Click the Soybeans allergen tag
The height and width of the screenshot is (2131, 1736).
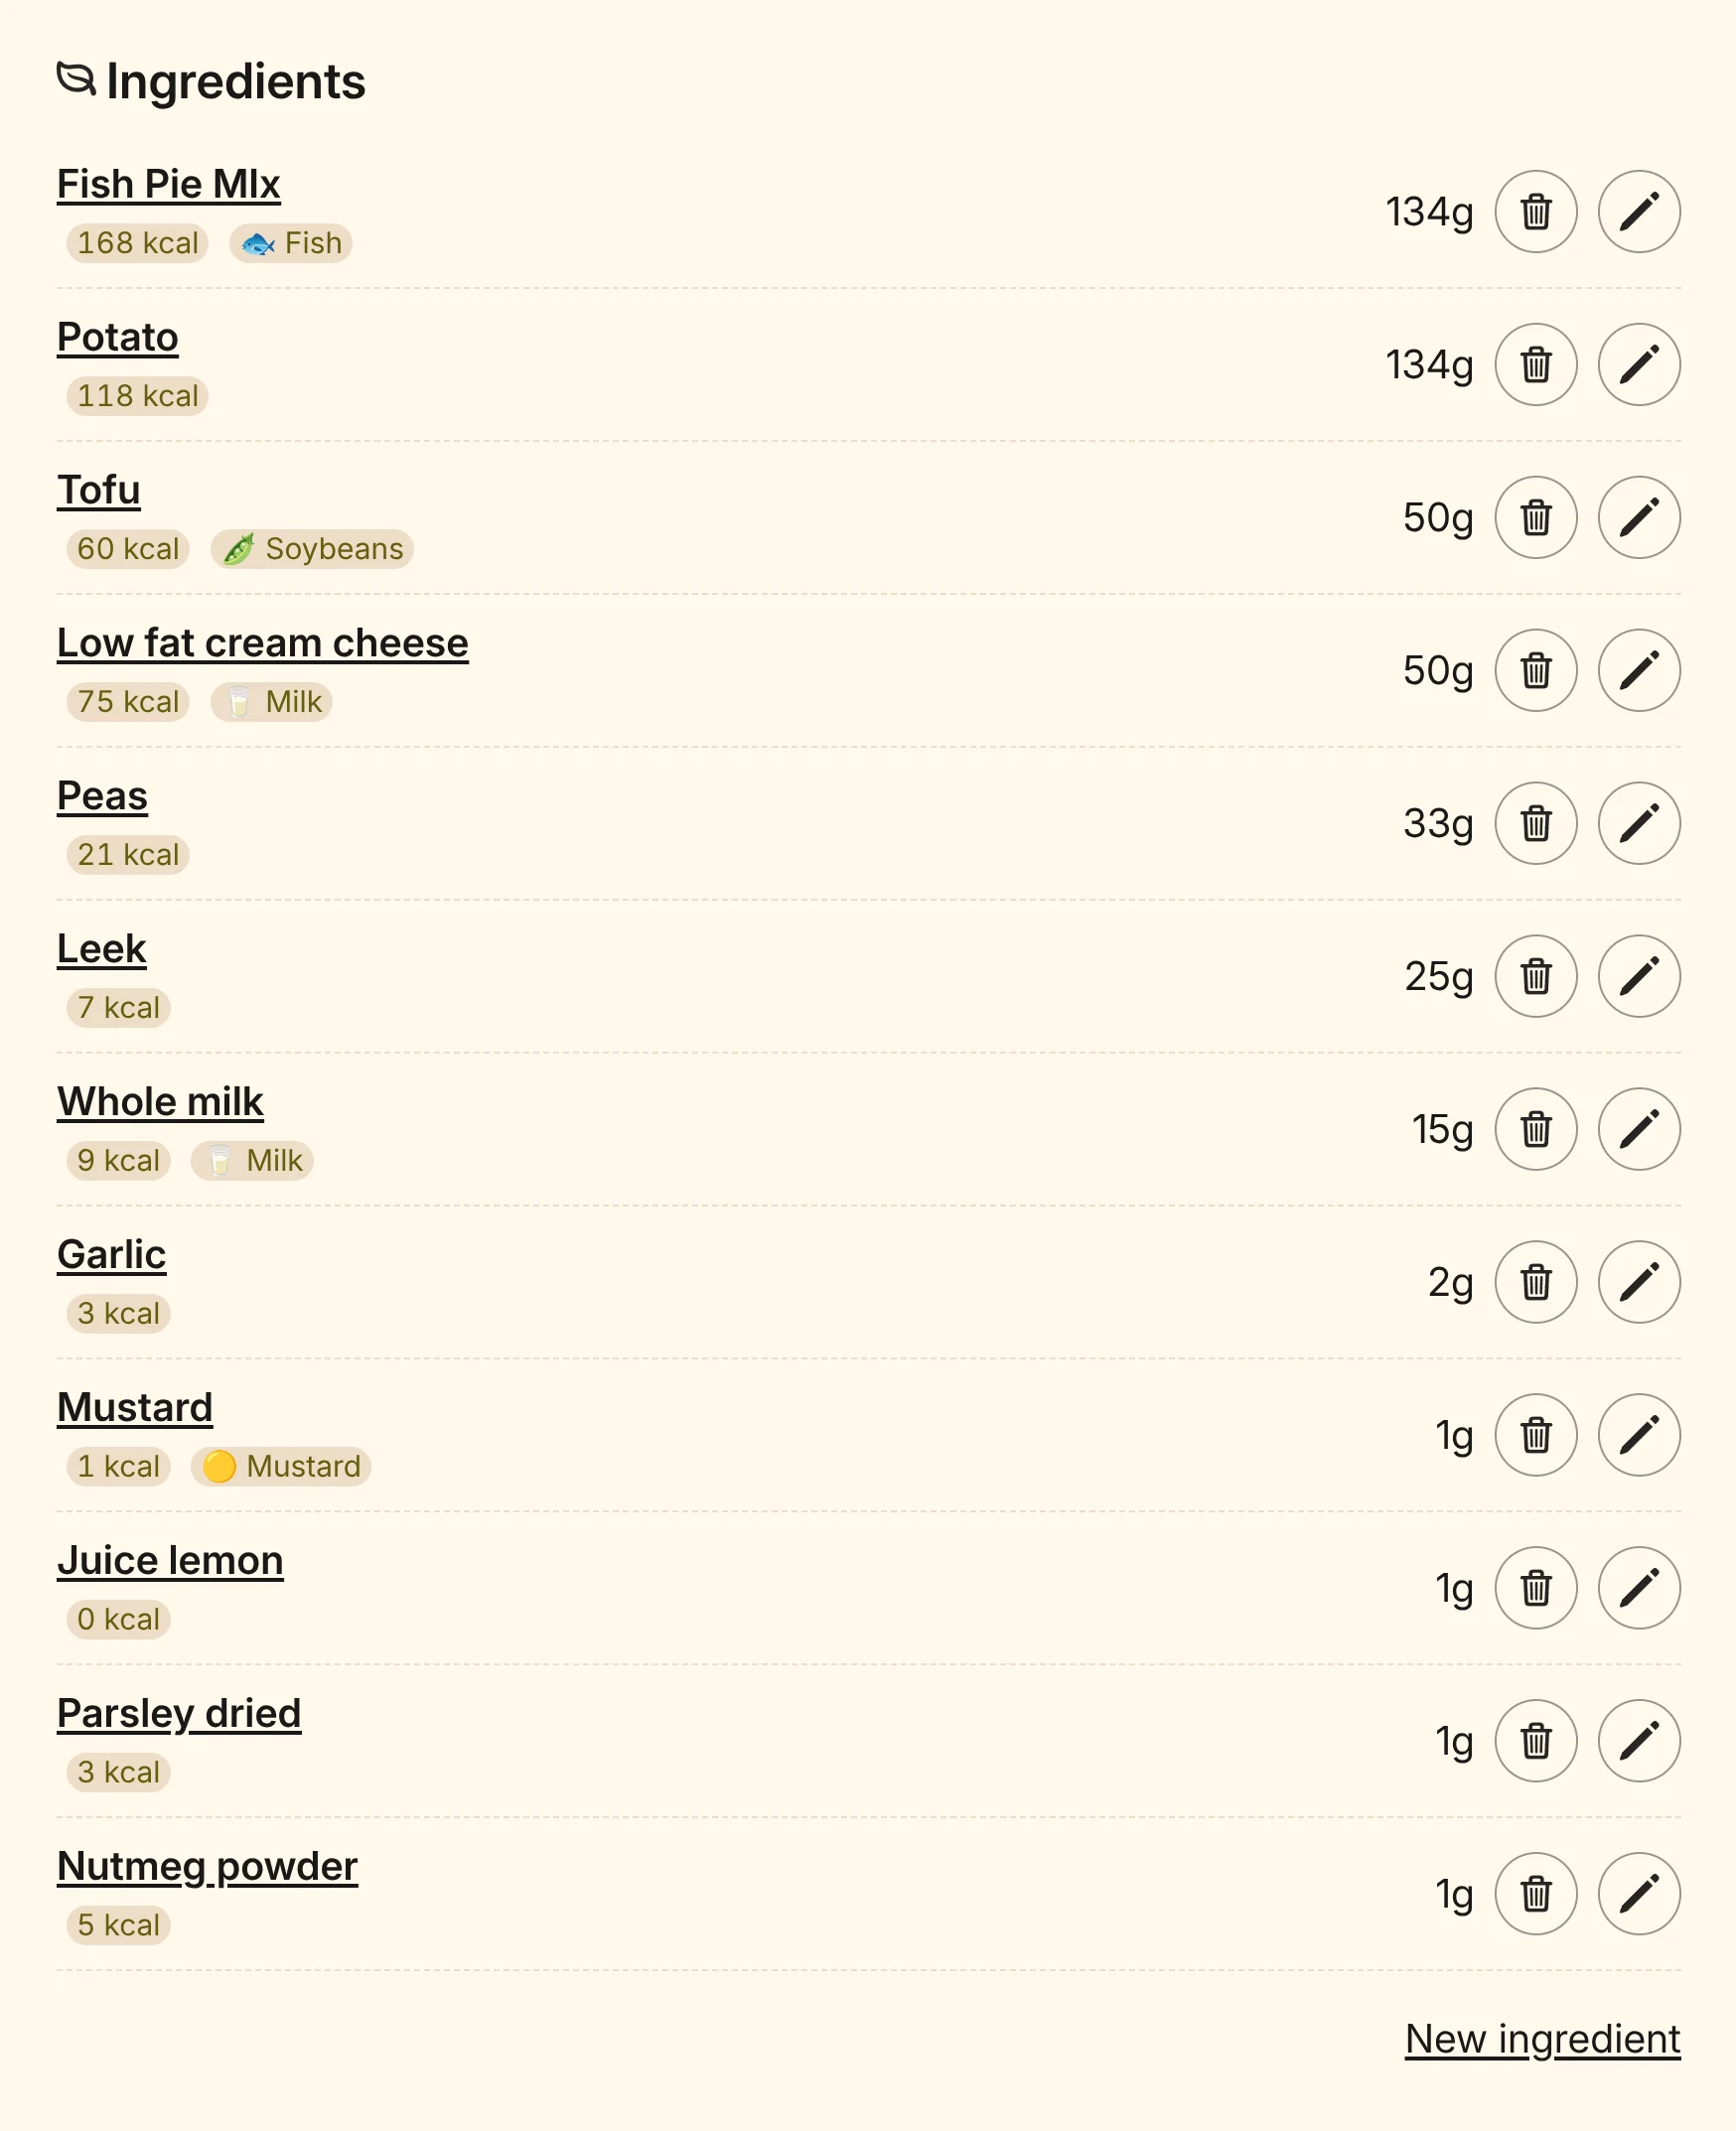point(312,550)
